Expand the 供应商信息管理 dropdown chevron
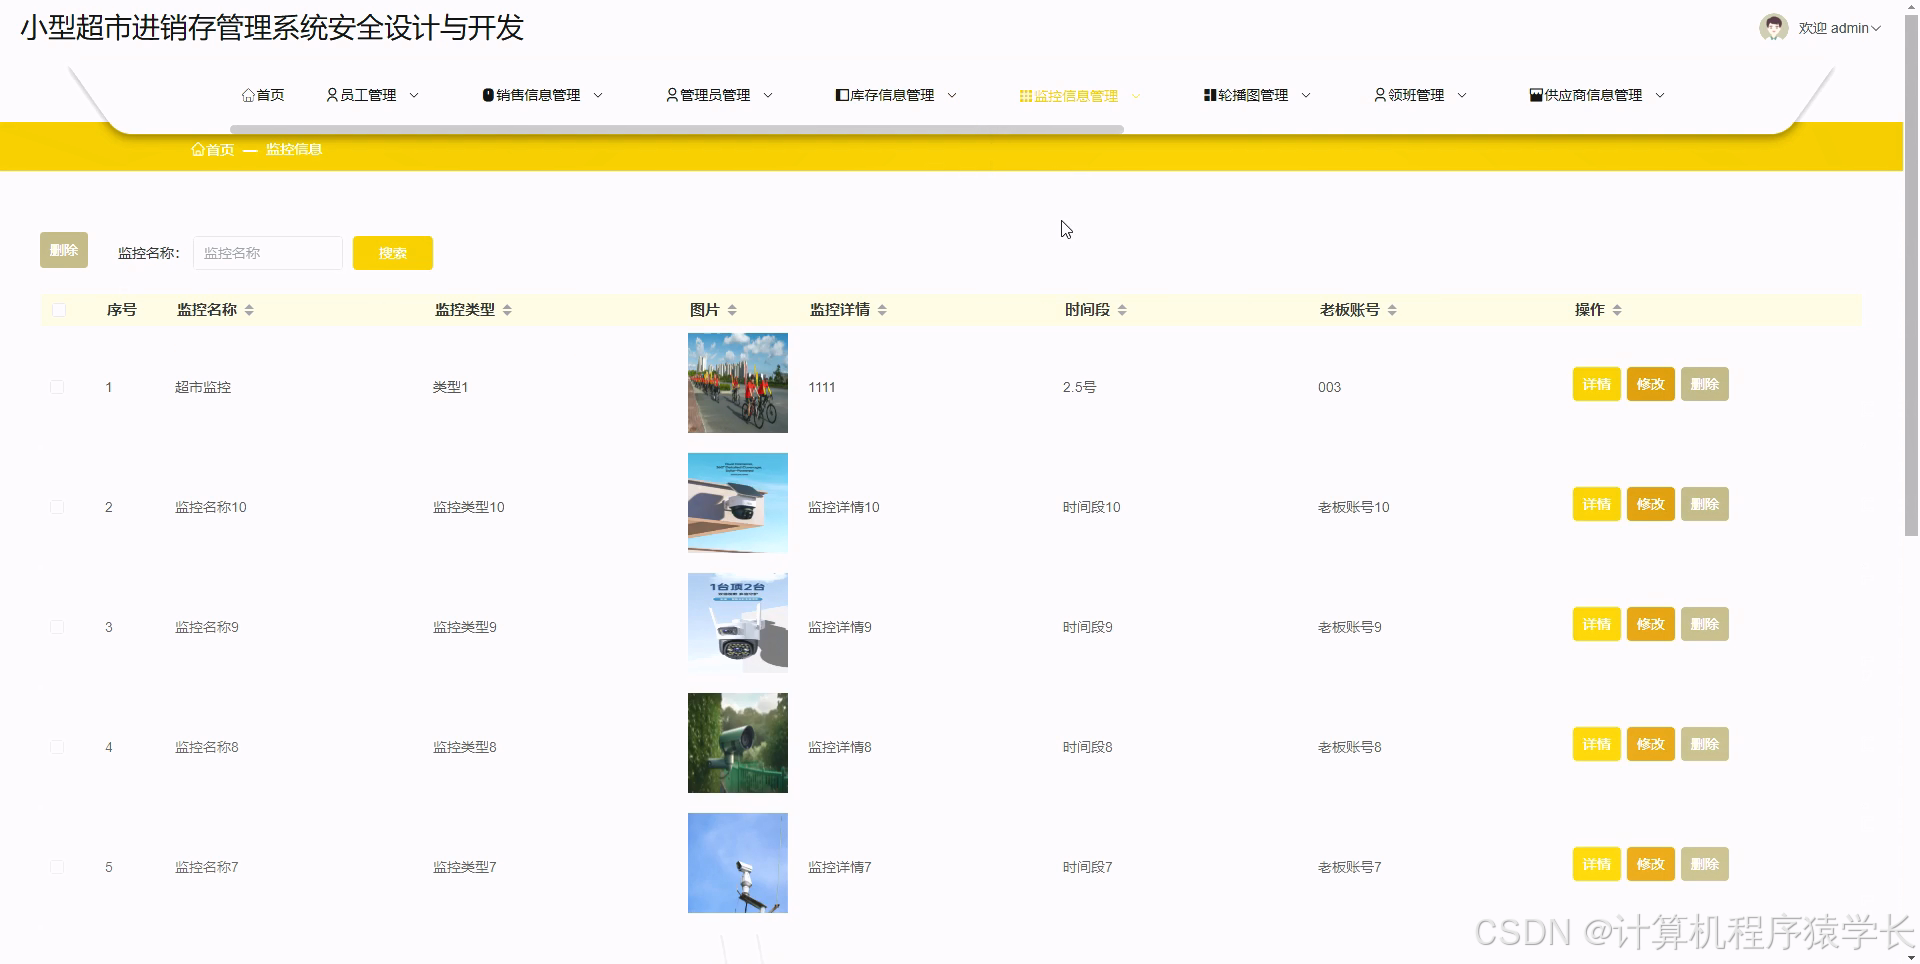 1660,95
